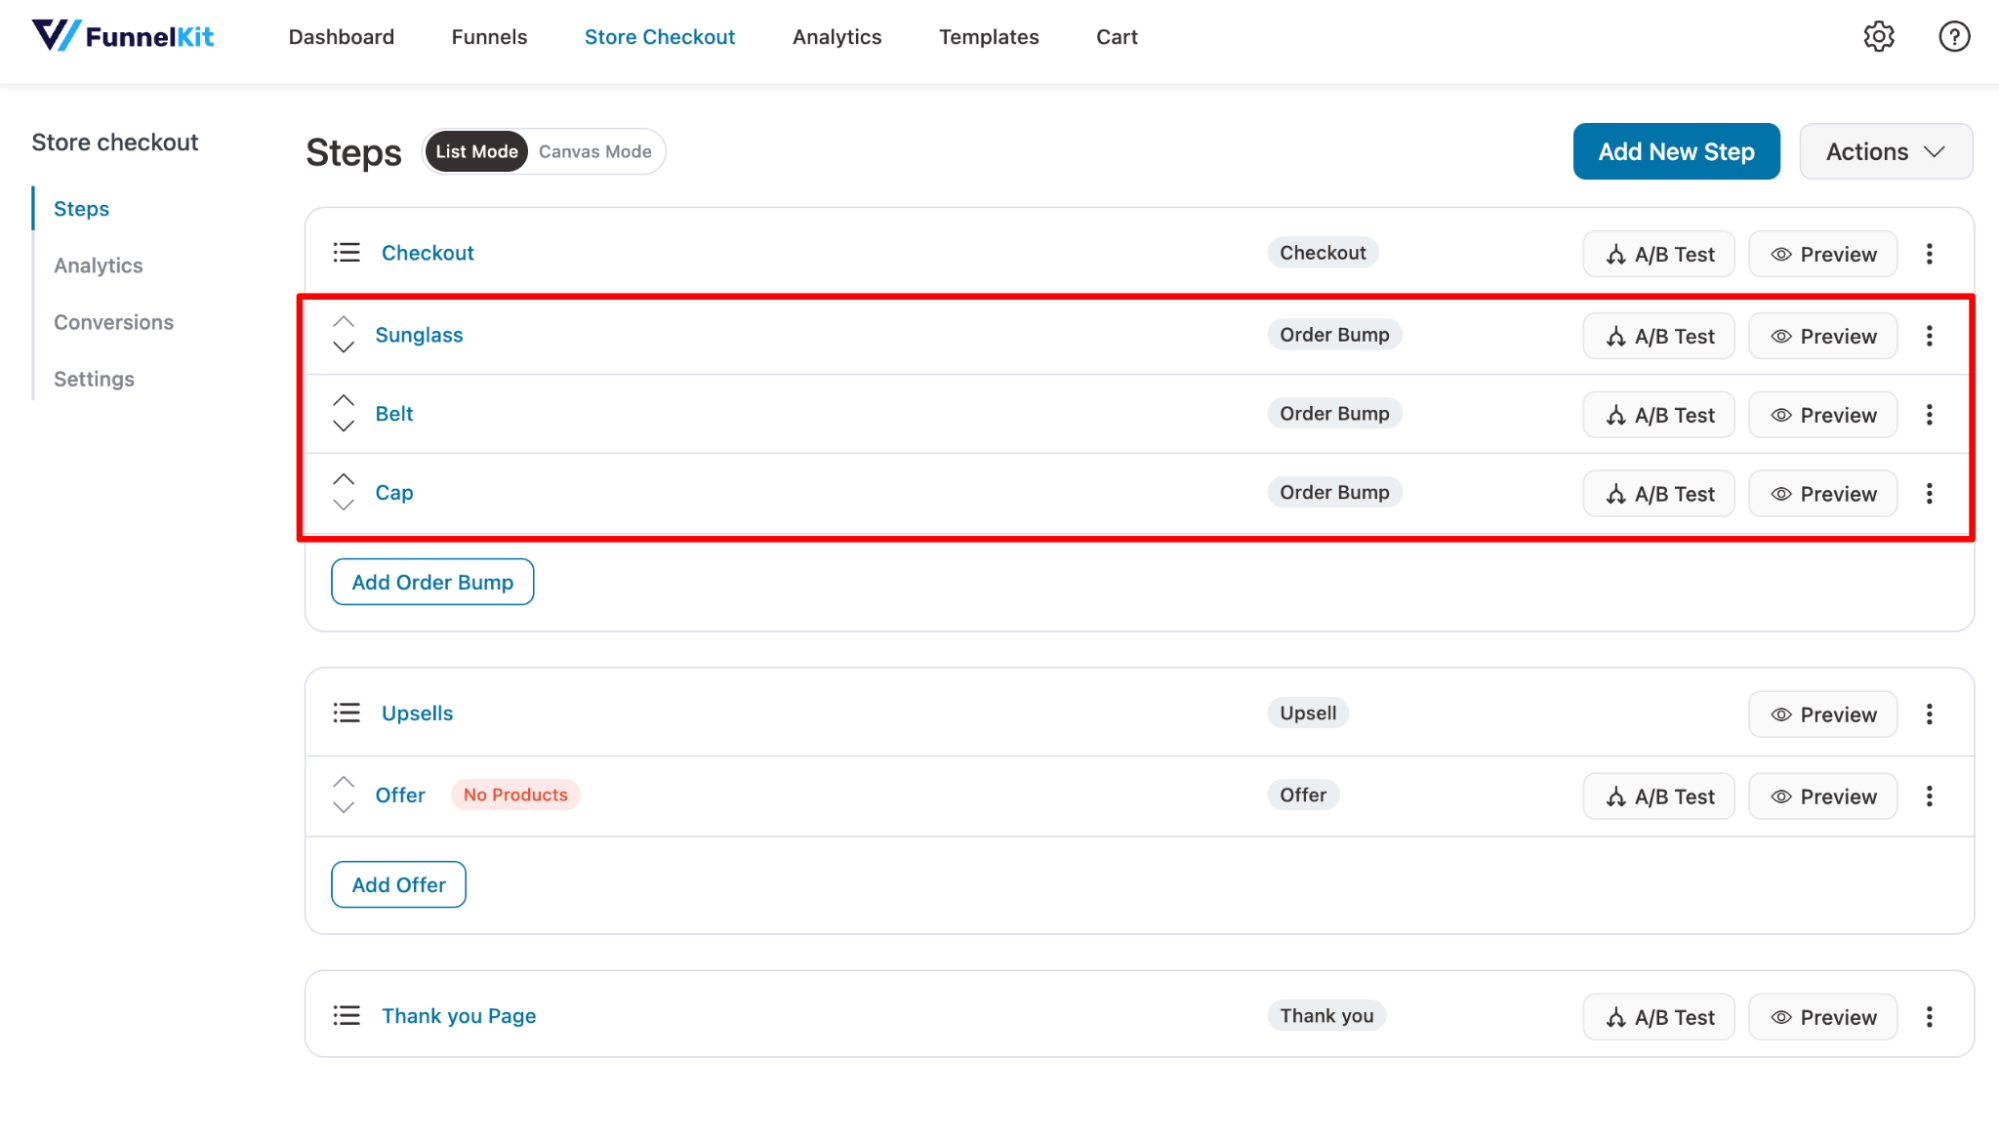Move Cap order bump up

(343, 479)
